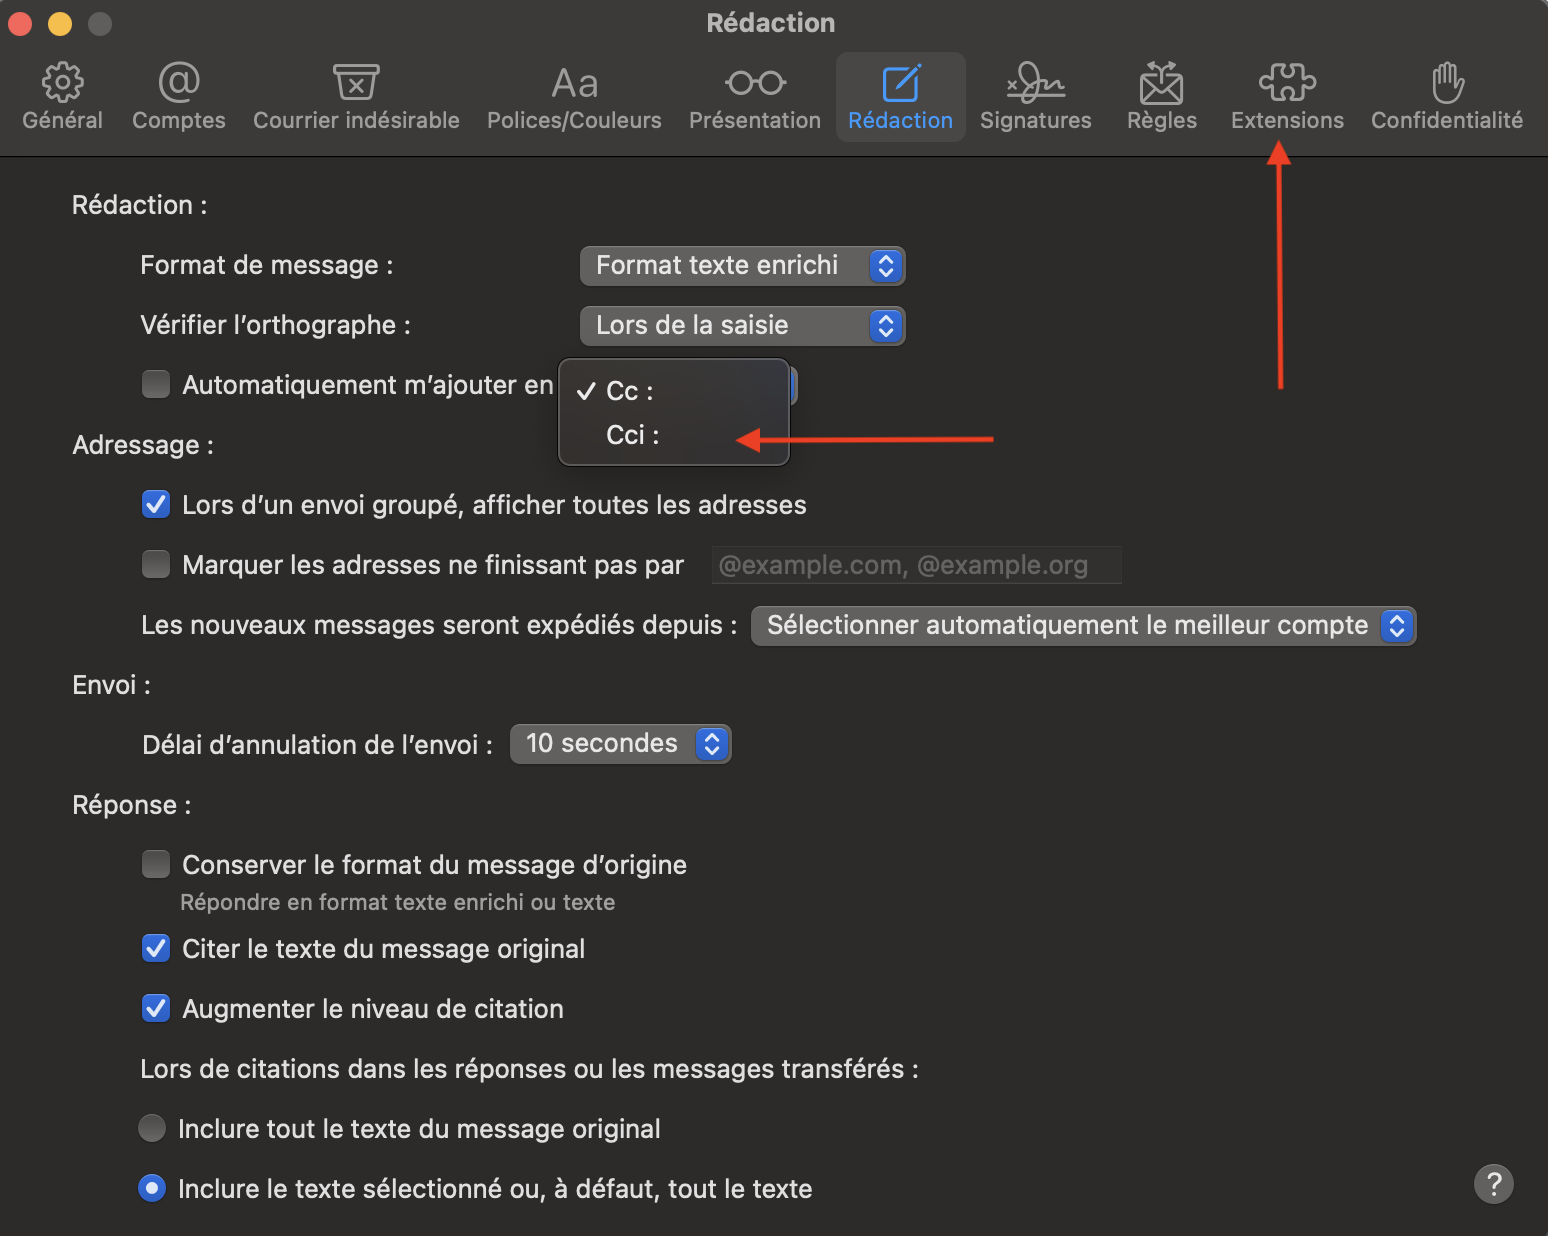Image resolution: width=1548 pixels, height=1236 pixels.
Task: Open the Délai d'annulation 10 secondes dropdown
Action: tap(620, 744)
